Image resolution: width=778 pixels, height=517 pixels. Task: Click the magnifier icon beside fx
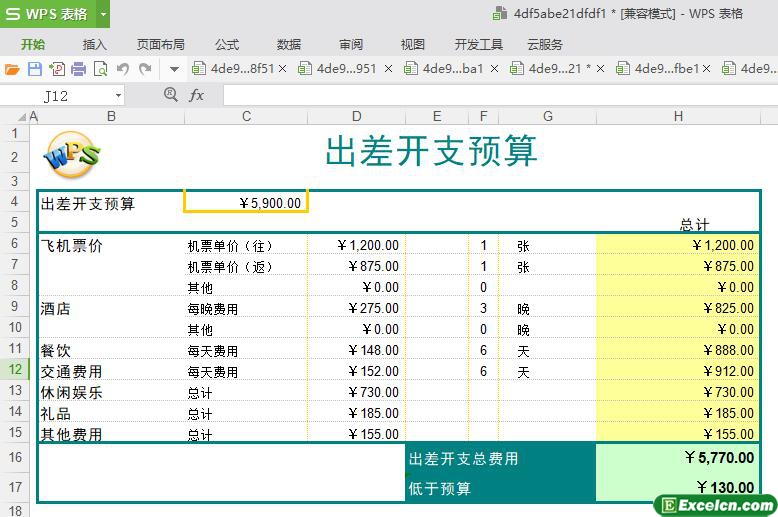[170, 95]
